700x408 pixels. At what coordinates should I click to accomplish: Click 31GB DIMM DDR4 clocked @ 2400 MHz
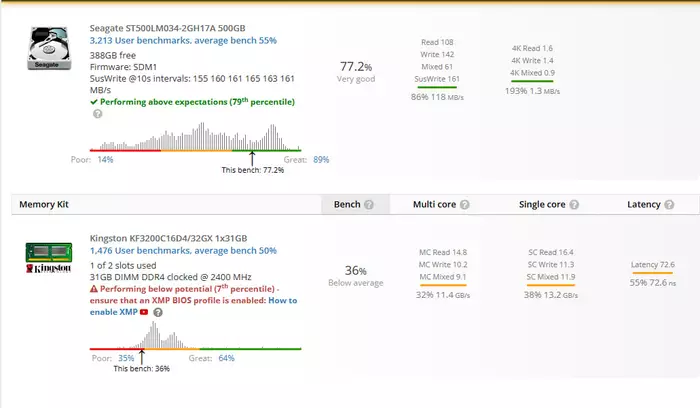(171, 277)
